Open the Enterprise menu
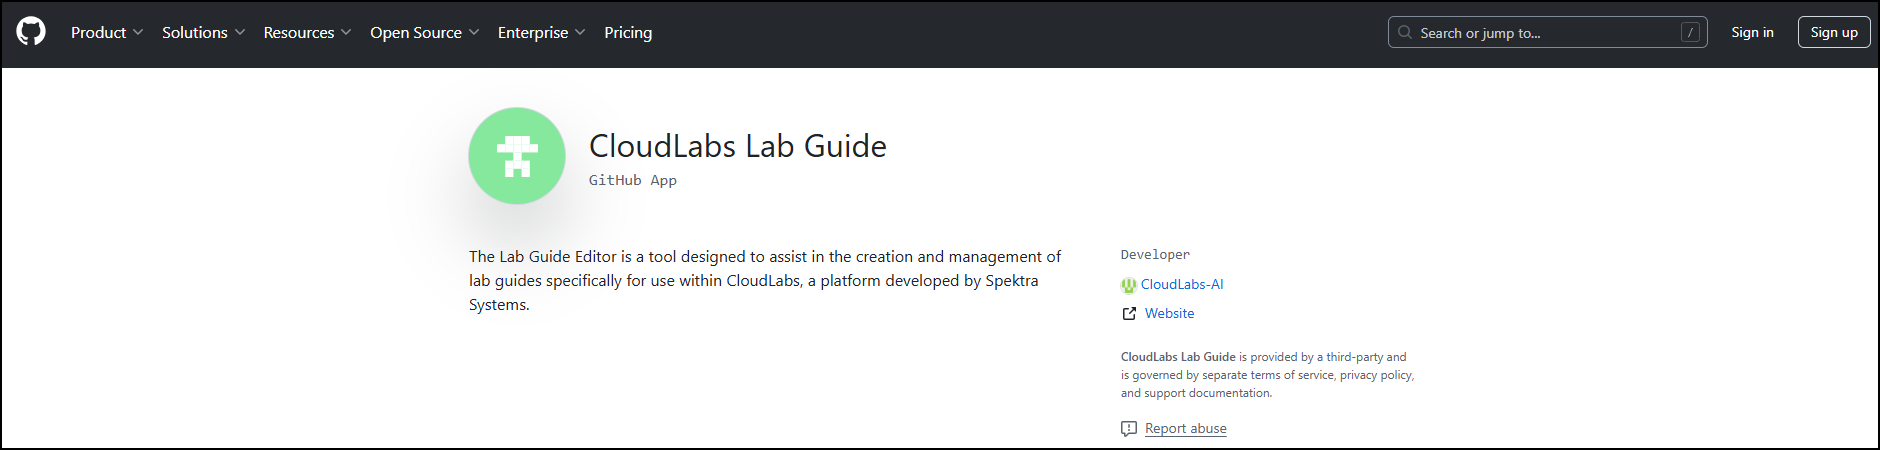1880x450 pixels. 541,33
